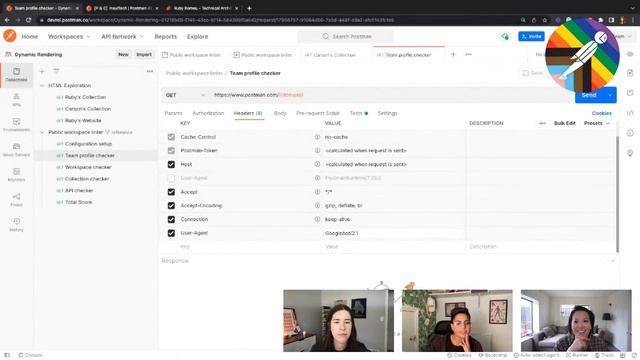The image size is (640, 360).
Task: Open the APIs sidebar panel
Action: (16, 100)
